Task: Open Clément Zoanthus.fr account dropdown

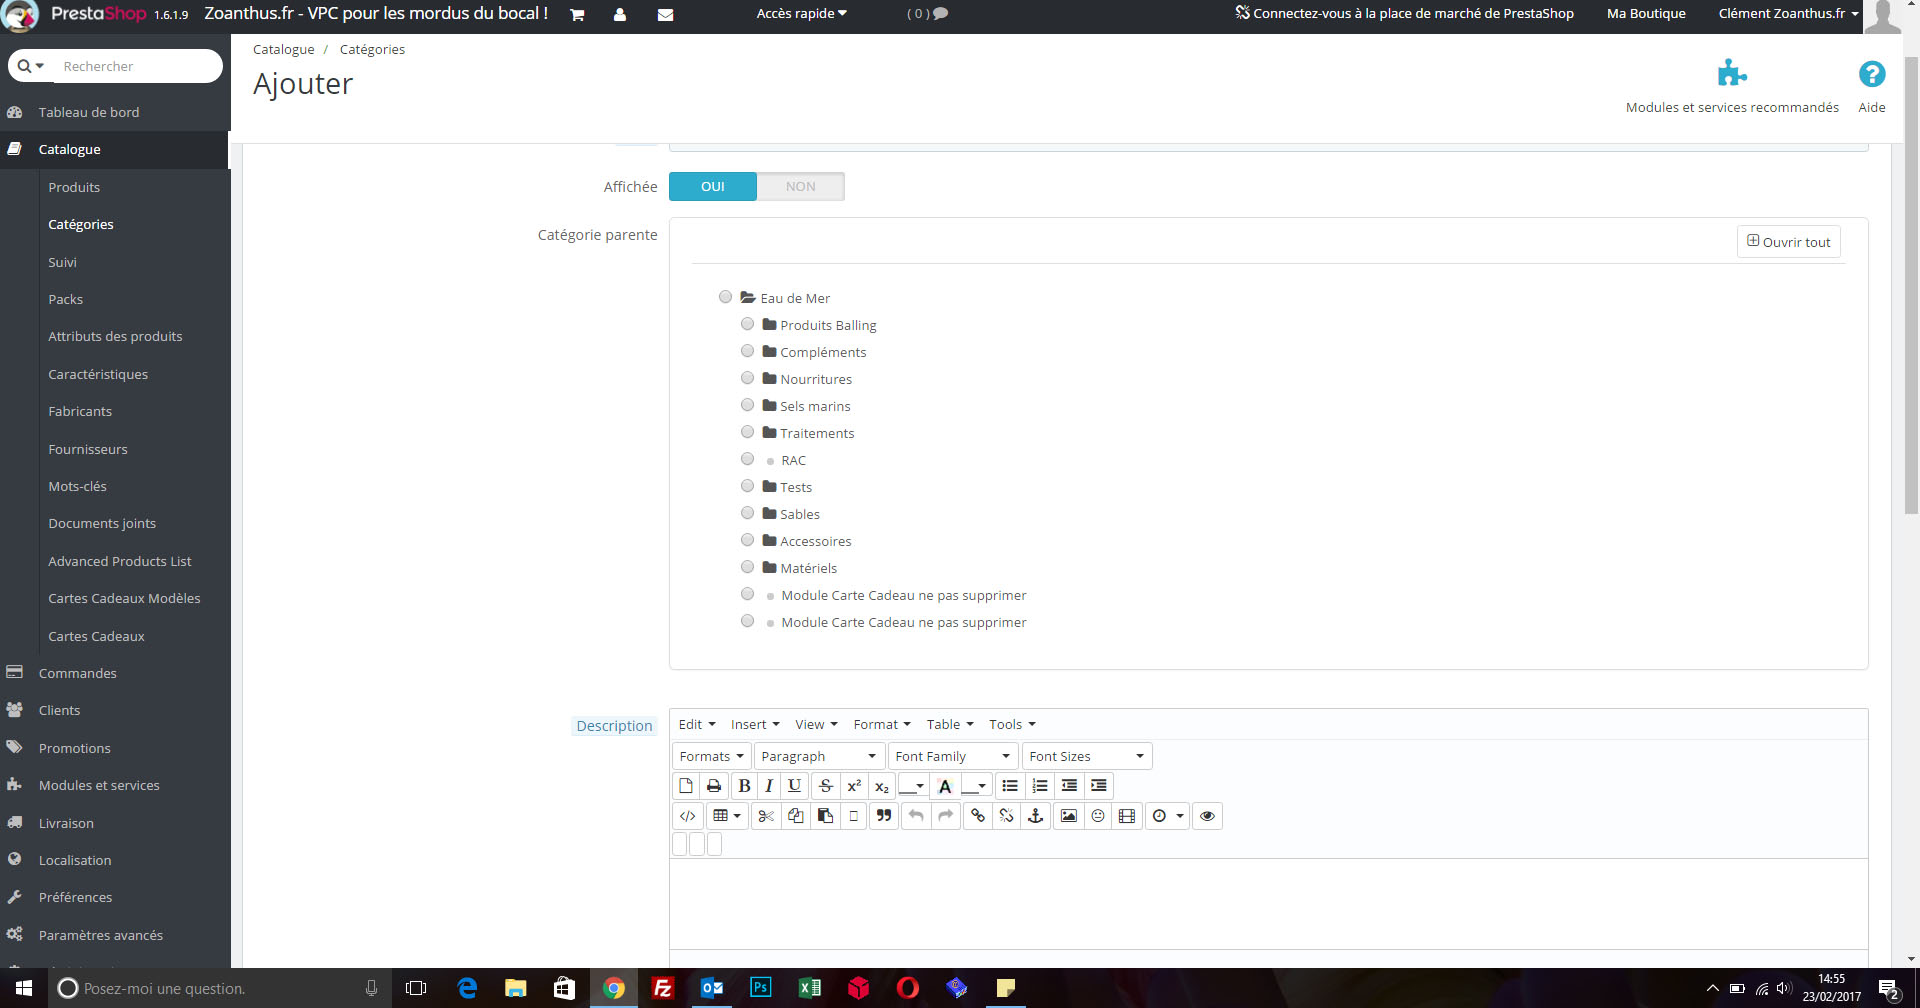Action: coord(1788,14)
